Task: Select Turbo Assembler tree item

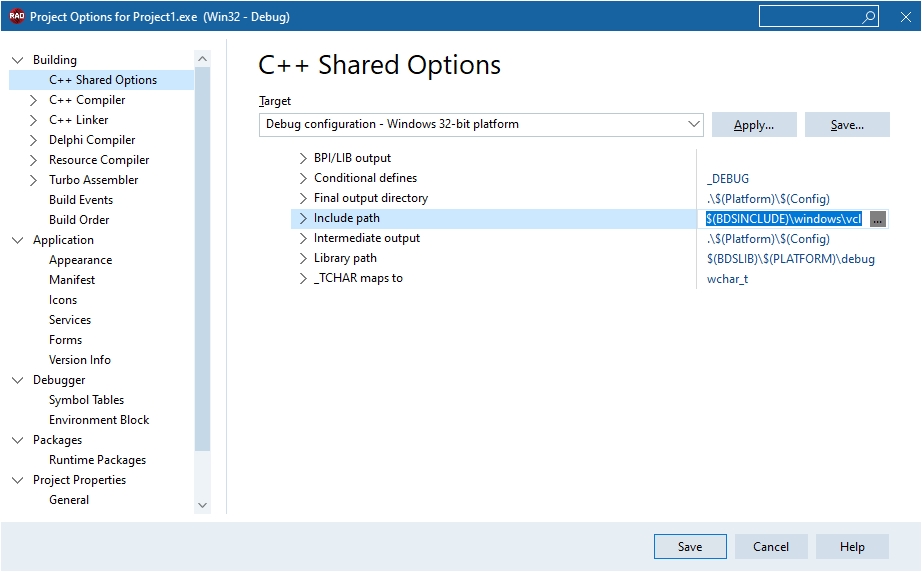Action: (x=93, y=180)
